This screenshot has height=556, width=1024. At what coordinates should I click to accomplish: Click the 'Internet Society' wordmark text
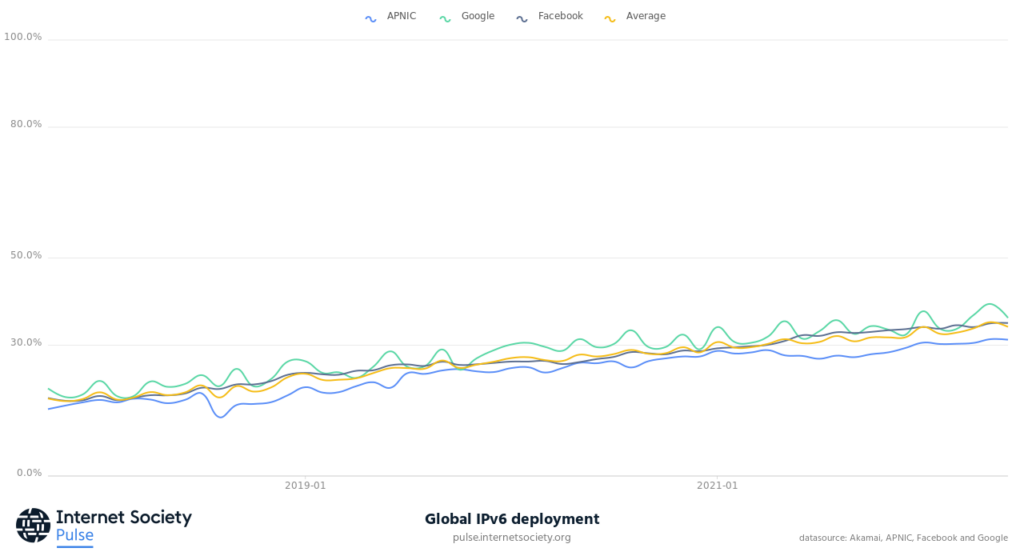point(123,518)
